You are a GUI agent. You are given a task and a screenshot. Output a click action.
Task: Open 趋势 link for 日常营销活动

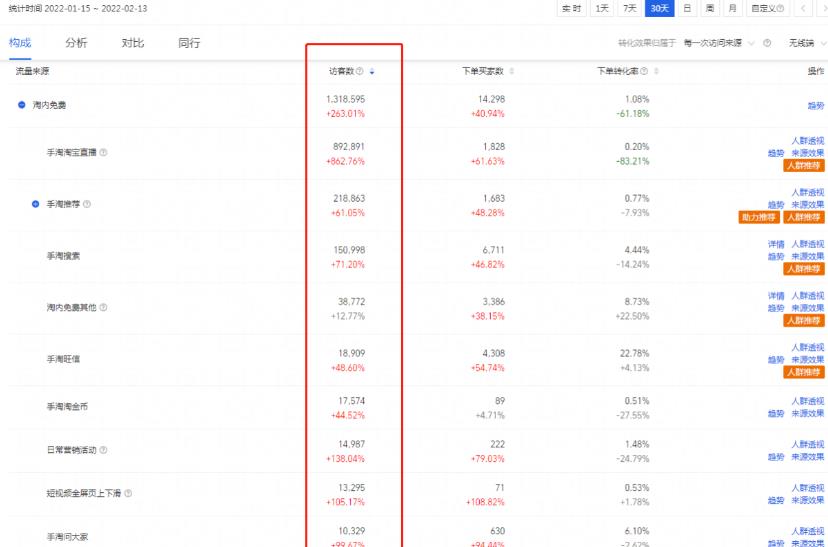[776, 457]
